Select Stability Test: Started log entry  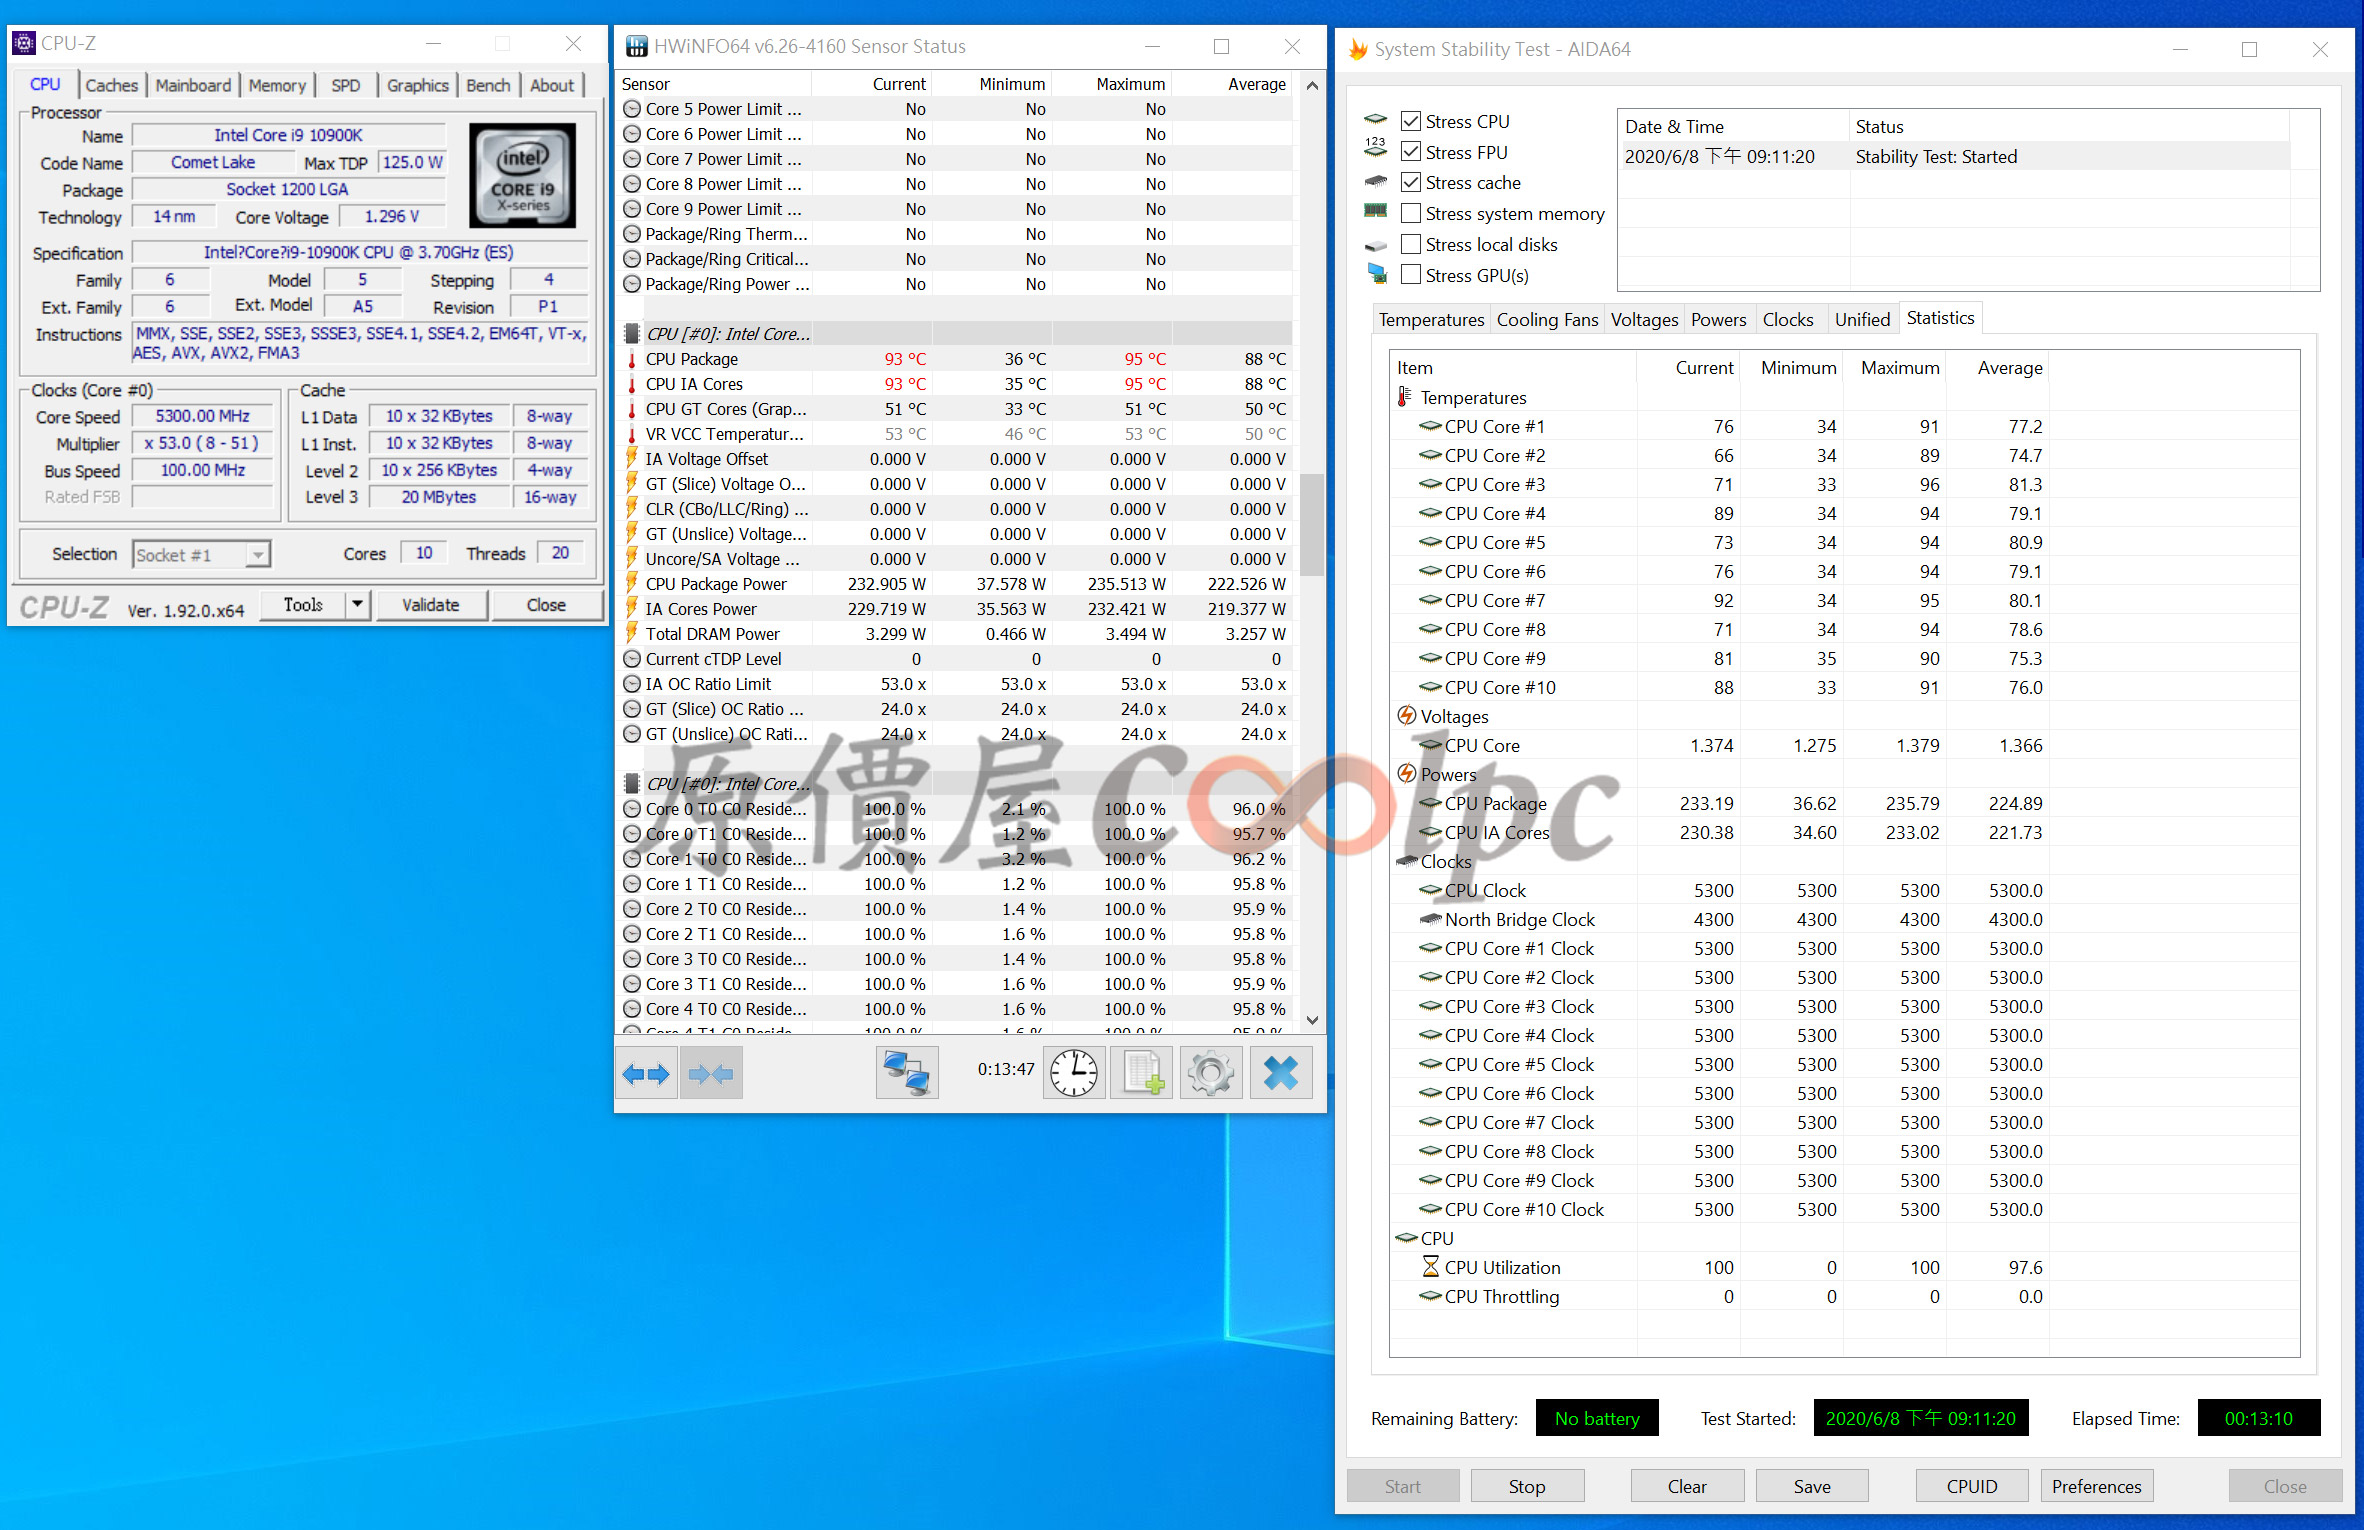(x=1955, y=157)
